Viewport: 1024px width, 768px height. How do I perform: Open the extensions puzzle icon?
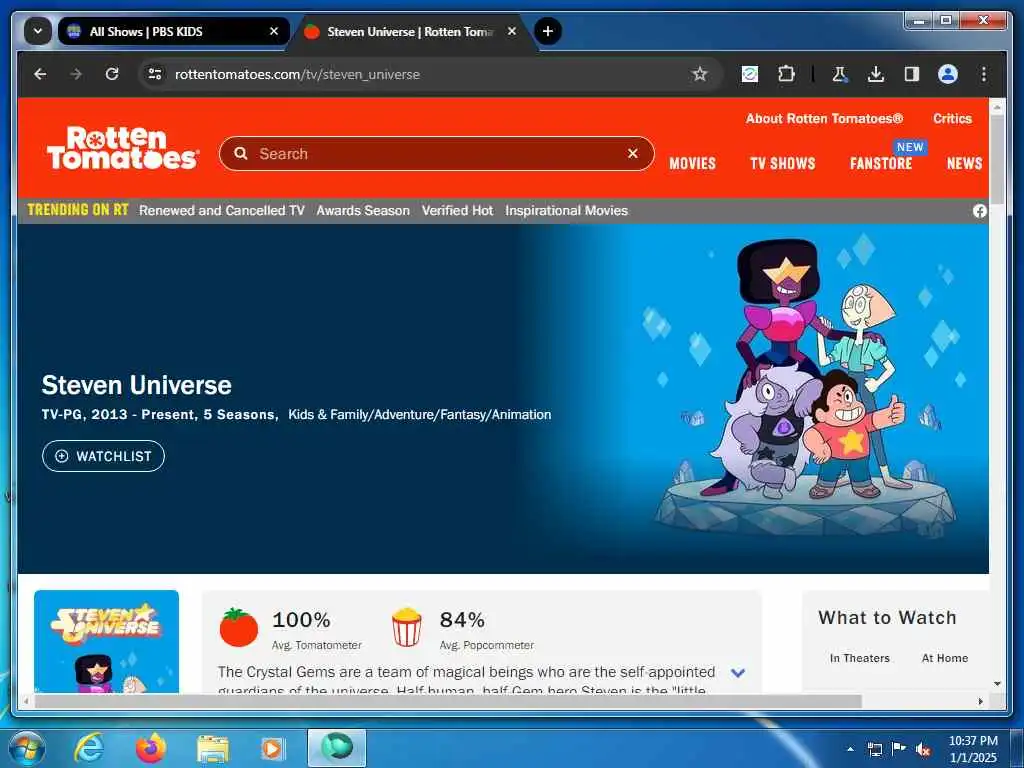click(x=786, y=74)
